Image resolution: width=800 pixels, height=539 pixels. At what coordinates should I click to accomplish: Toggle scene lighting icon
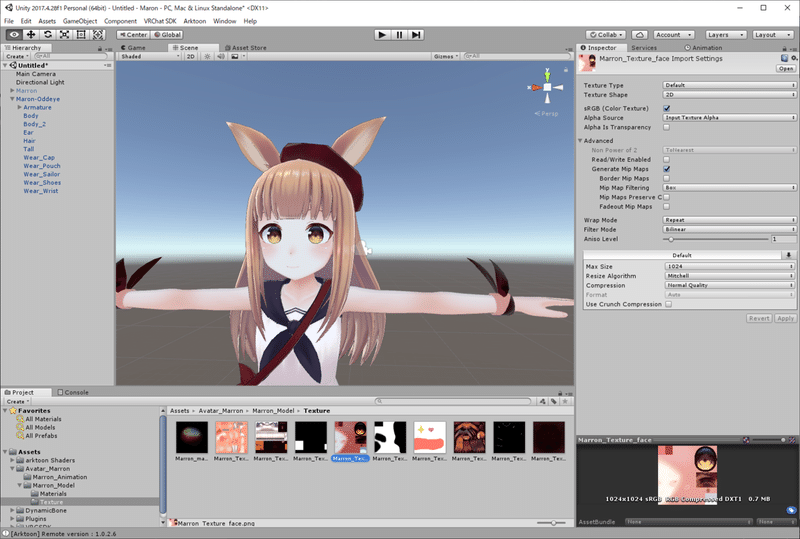[x=207, y=56]
